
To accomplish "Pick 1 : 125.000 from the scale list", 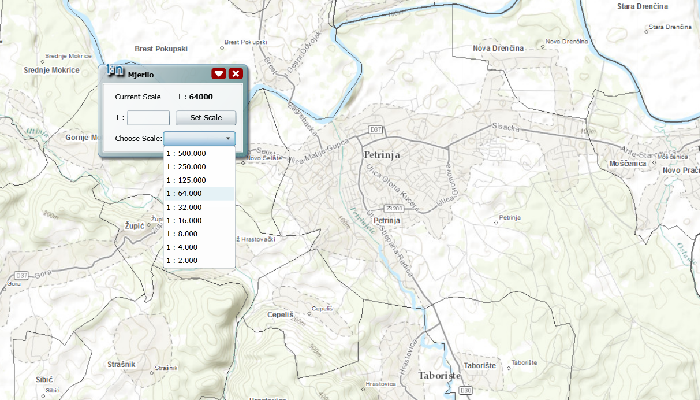I will pos(186,180).
